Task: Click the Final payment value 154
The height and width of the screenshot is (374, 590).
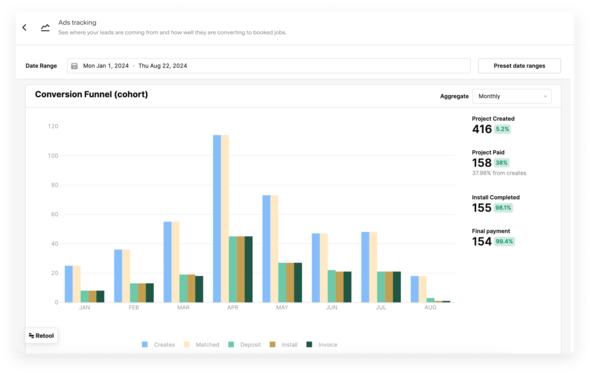Action: (x=482, y=242)
